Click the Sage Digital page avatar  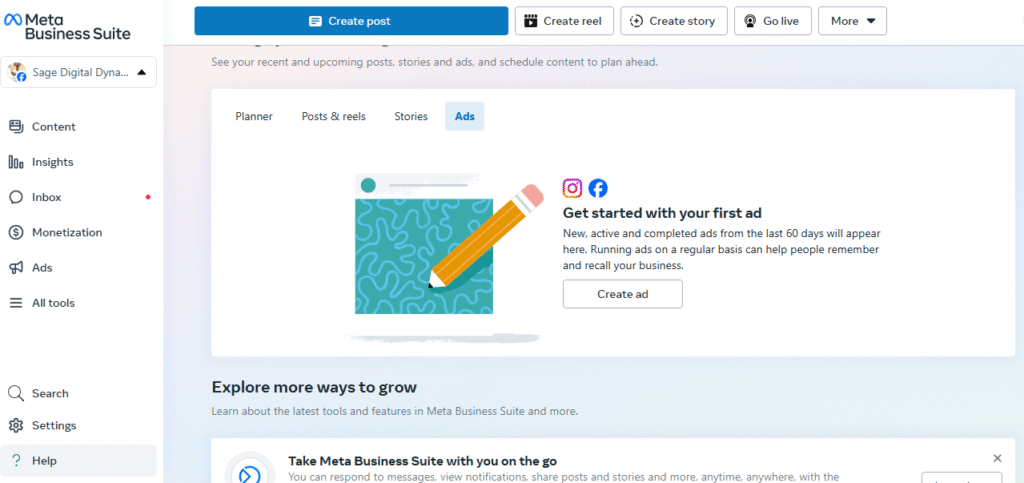(x=17, y=72)
